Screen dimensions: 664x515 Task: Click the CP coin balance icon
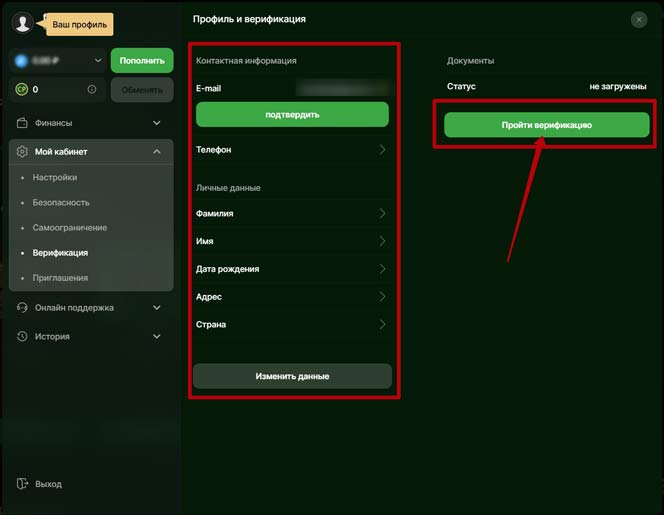point(21,90)
